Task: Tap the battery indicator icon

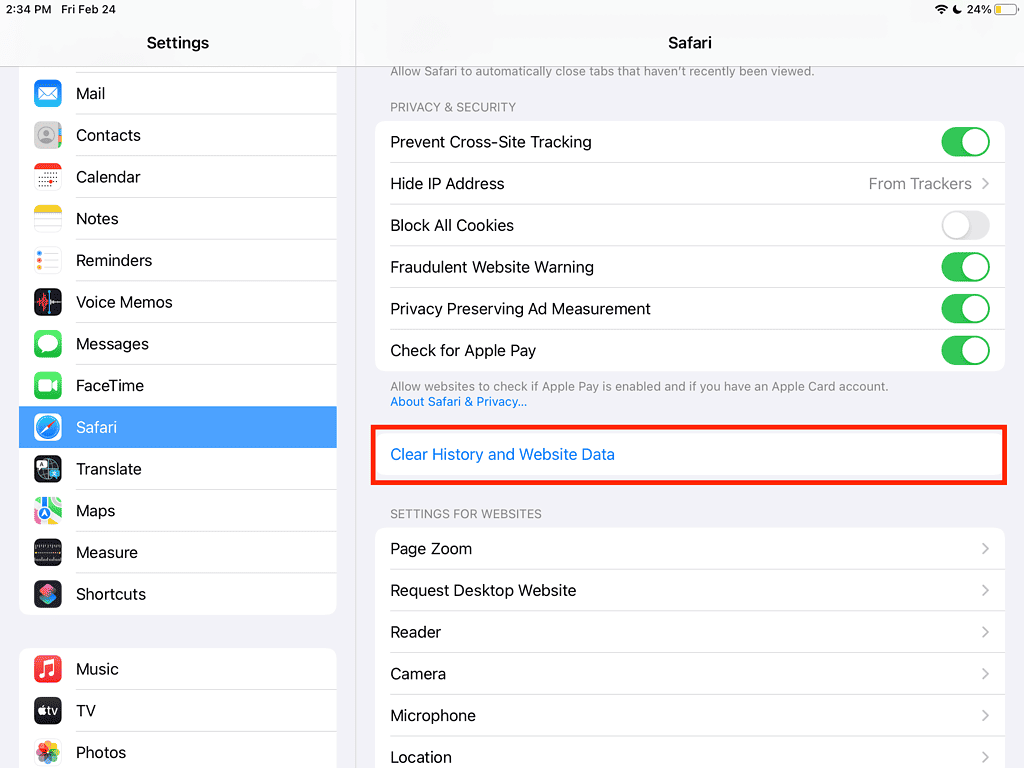Action: (x=1006, y=9)
